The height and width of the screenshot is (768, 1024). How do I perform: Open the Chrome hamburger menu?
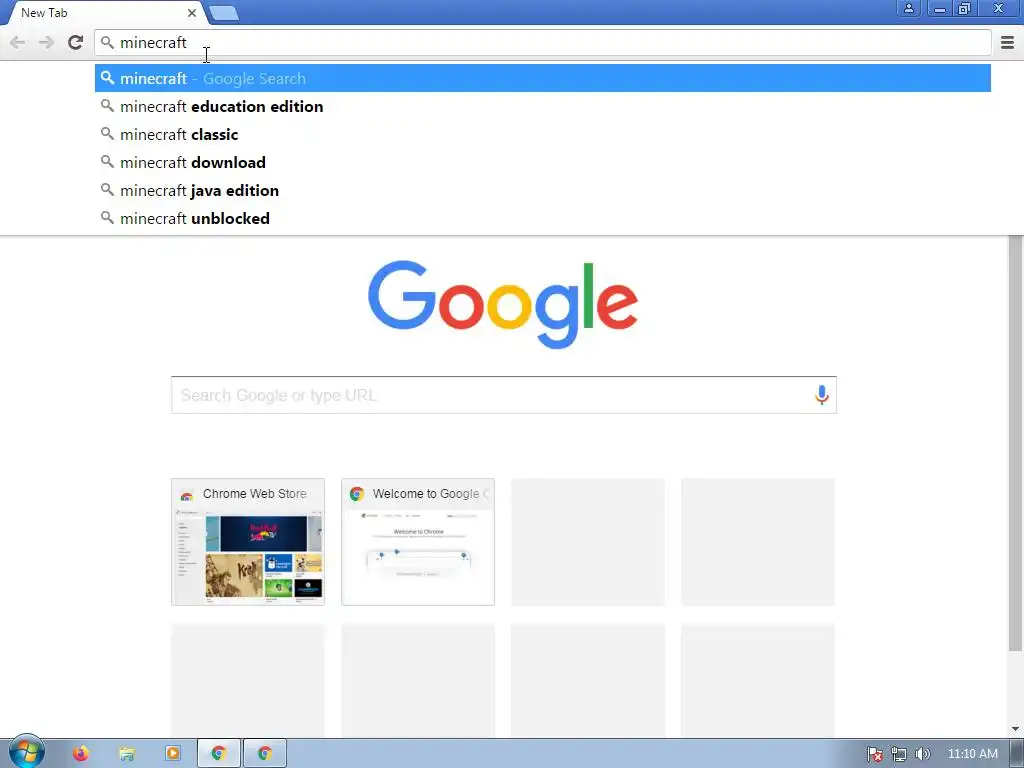[1007, 43]
